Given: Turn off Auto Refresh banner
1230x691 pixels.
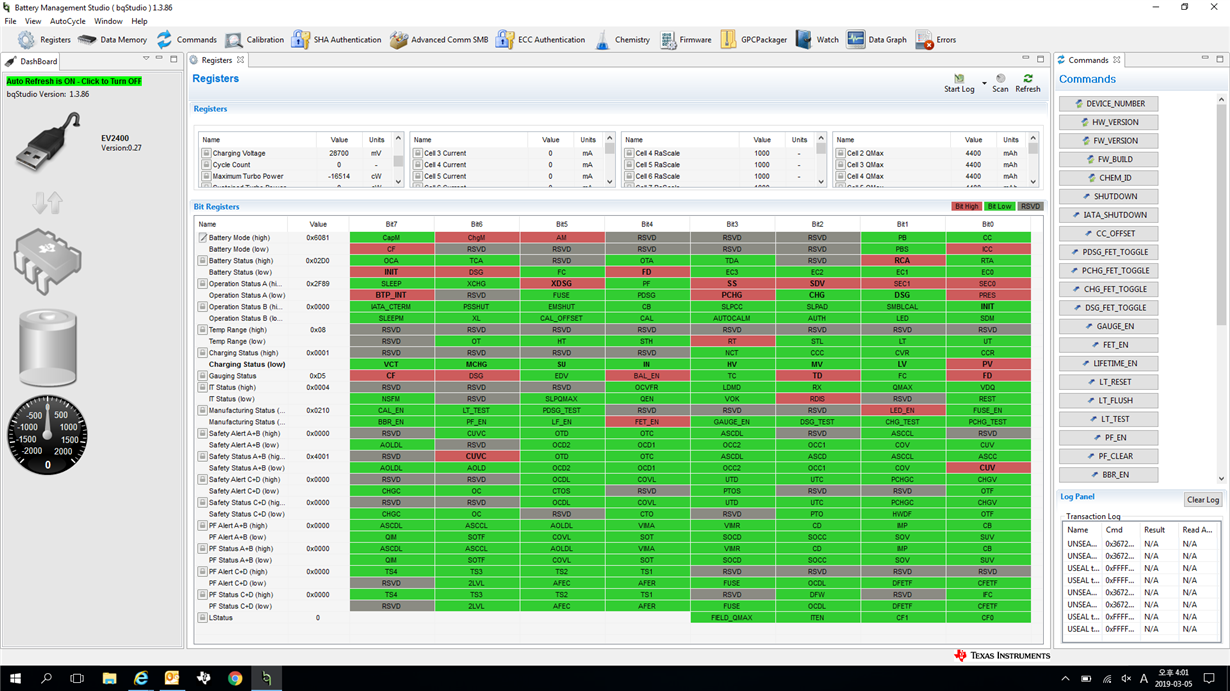Looking at the screenshot, I should pyautogui.click(x=74, y=81).
